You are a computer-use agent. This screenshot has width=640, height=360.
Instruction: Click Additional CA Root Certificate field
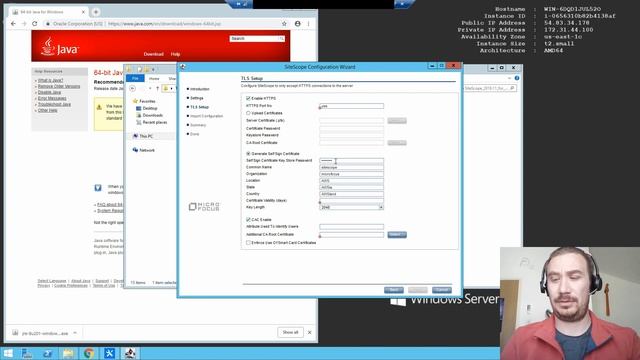pyautogui.click(x=351, y=235)
